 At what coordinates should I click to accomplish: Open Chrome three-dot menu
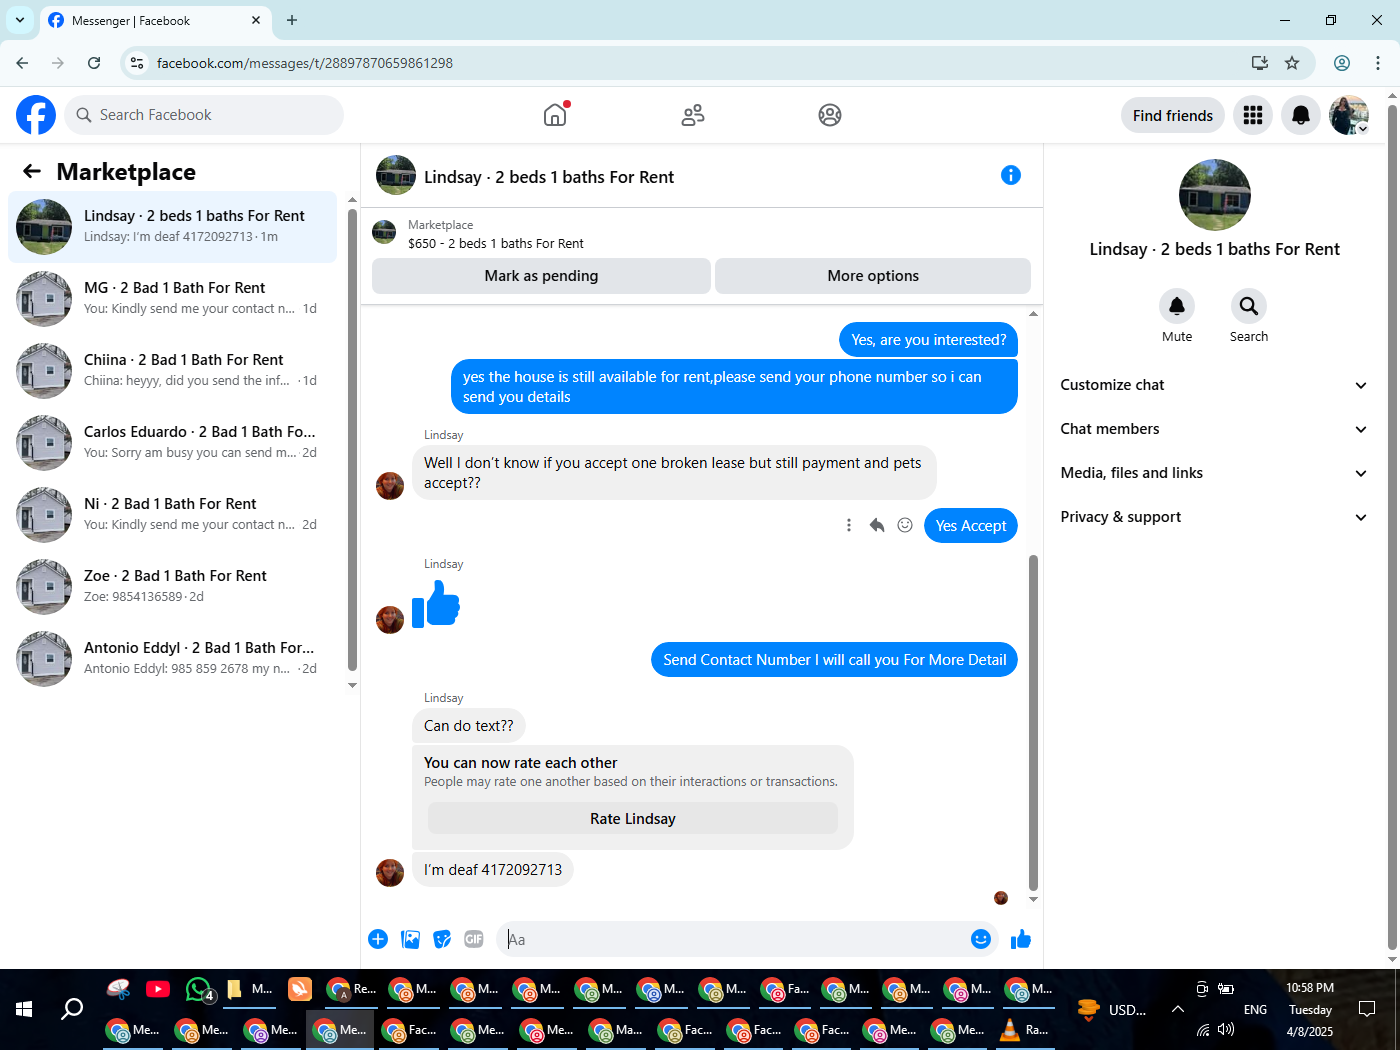1378,63
